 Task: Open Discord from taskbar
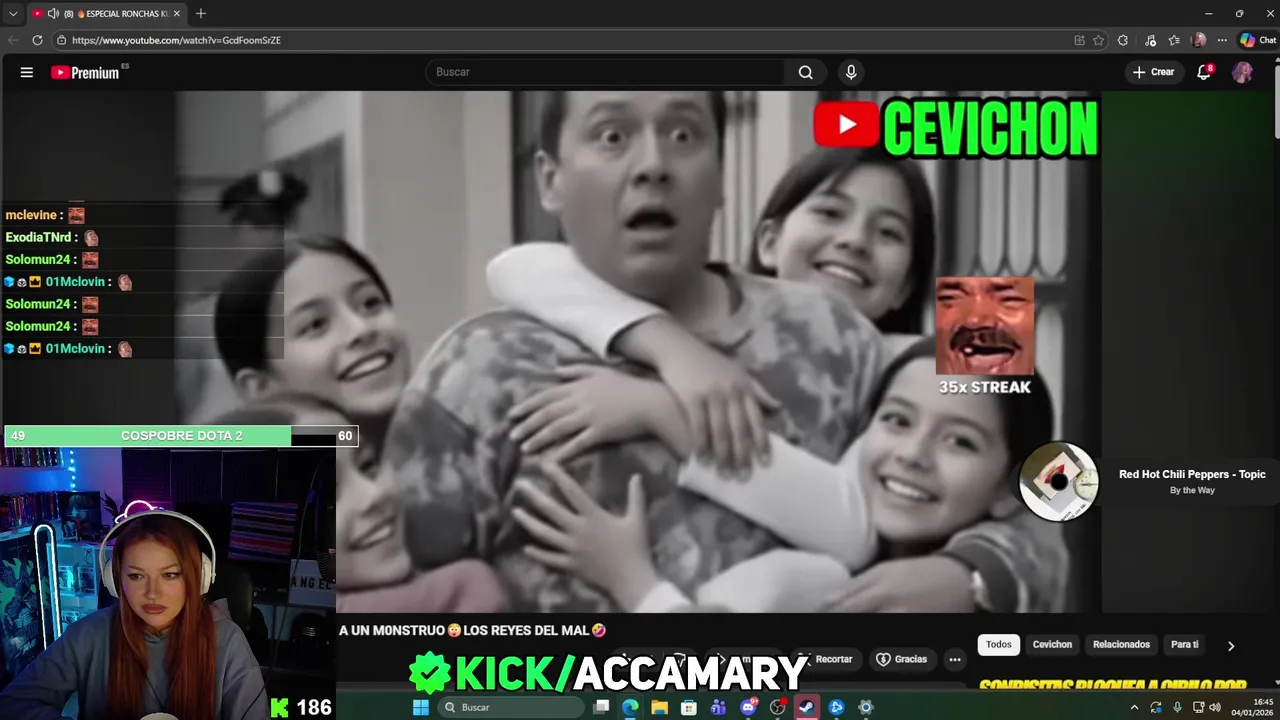748,707
